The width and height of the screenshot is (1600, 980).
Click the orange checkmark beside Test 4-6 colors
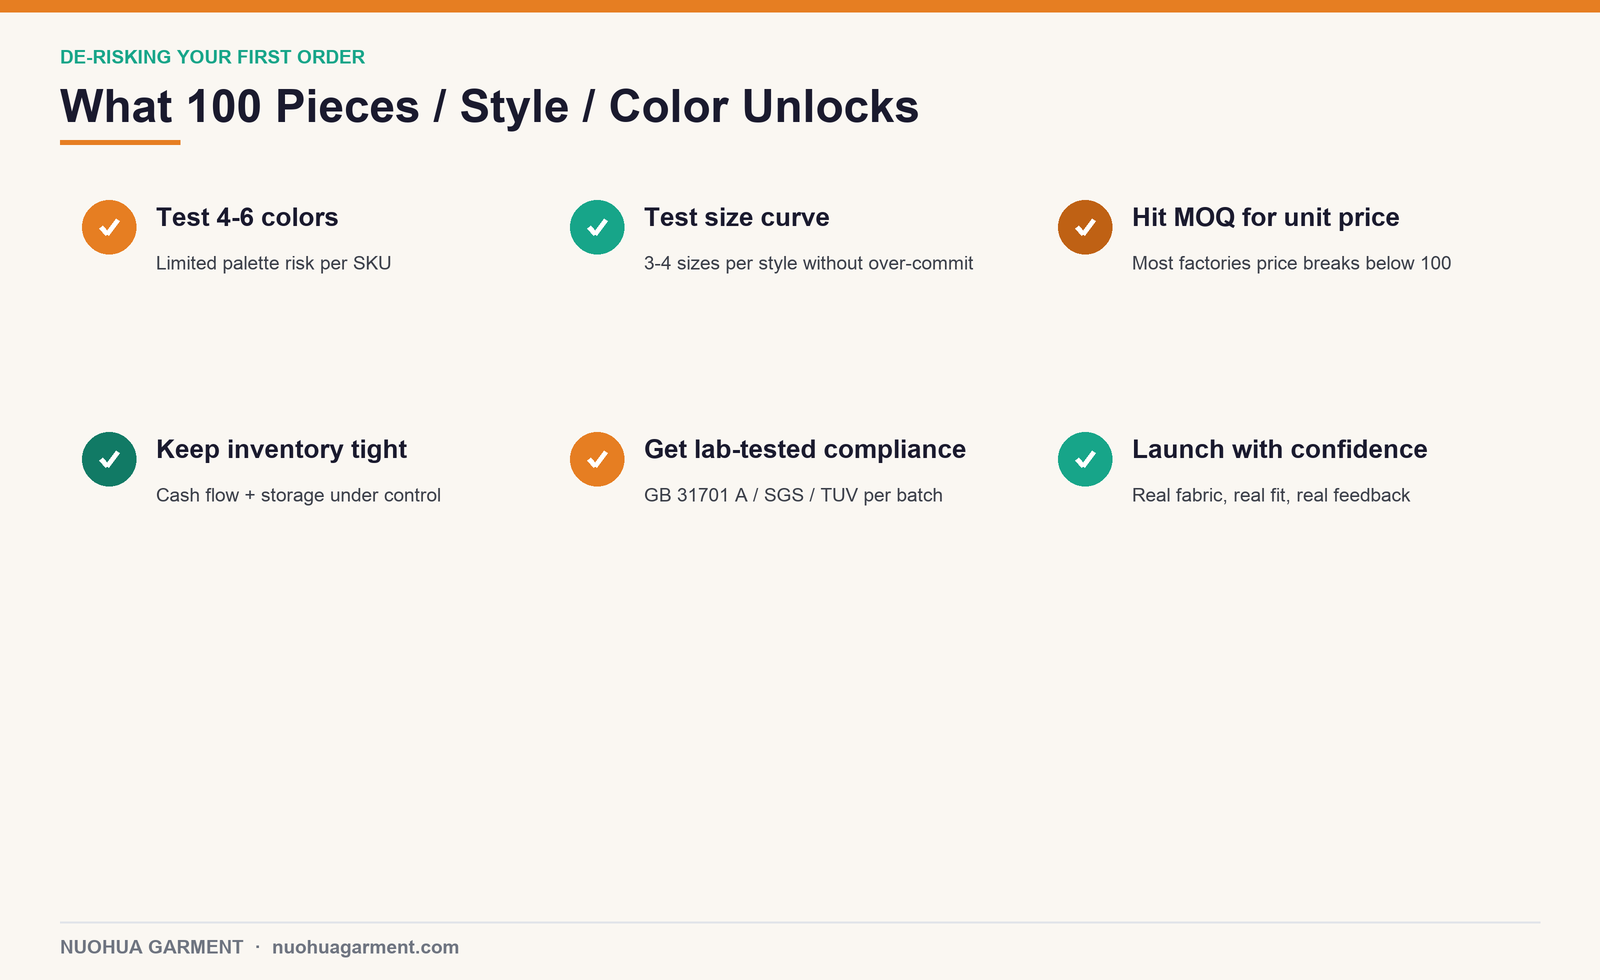pos(109,227)
